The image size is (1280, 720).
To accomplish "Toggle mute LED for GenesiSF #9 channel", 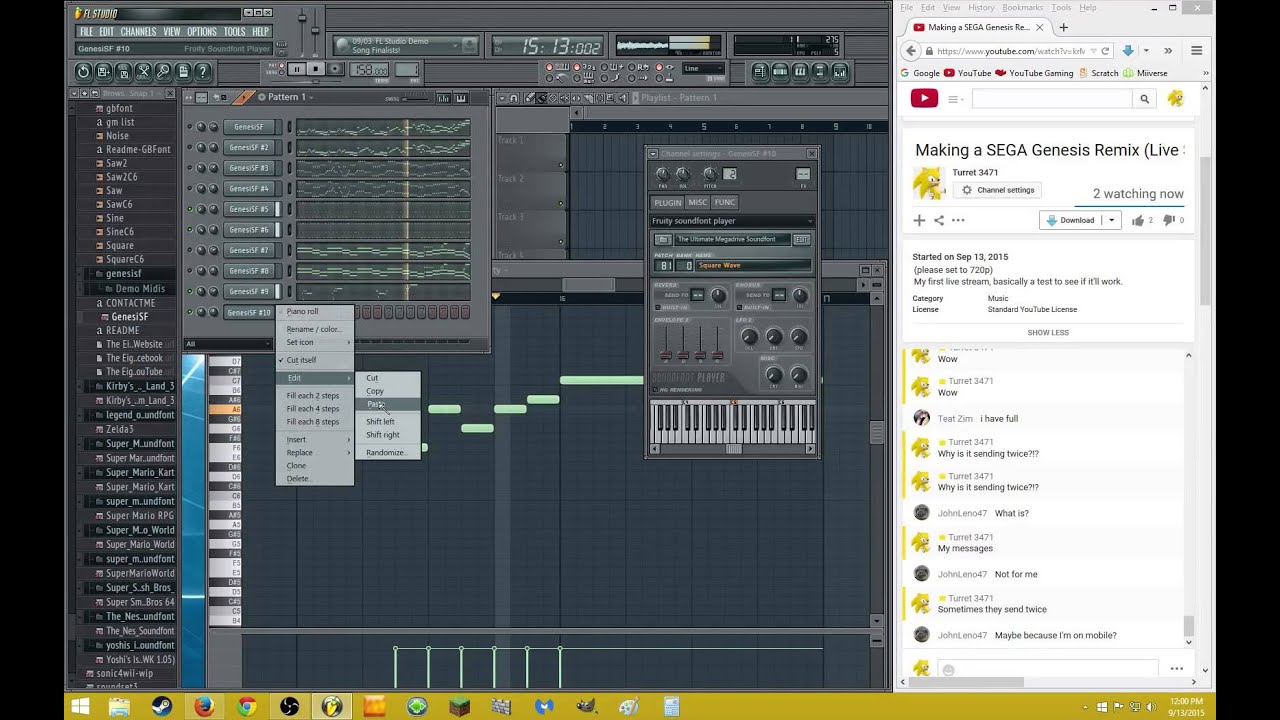I will tap(190, 291).
